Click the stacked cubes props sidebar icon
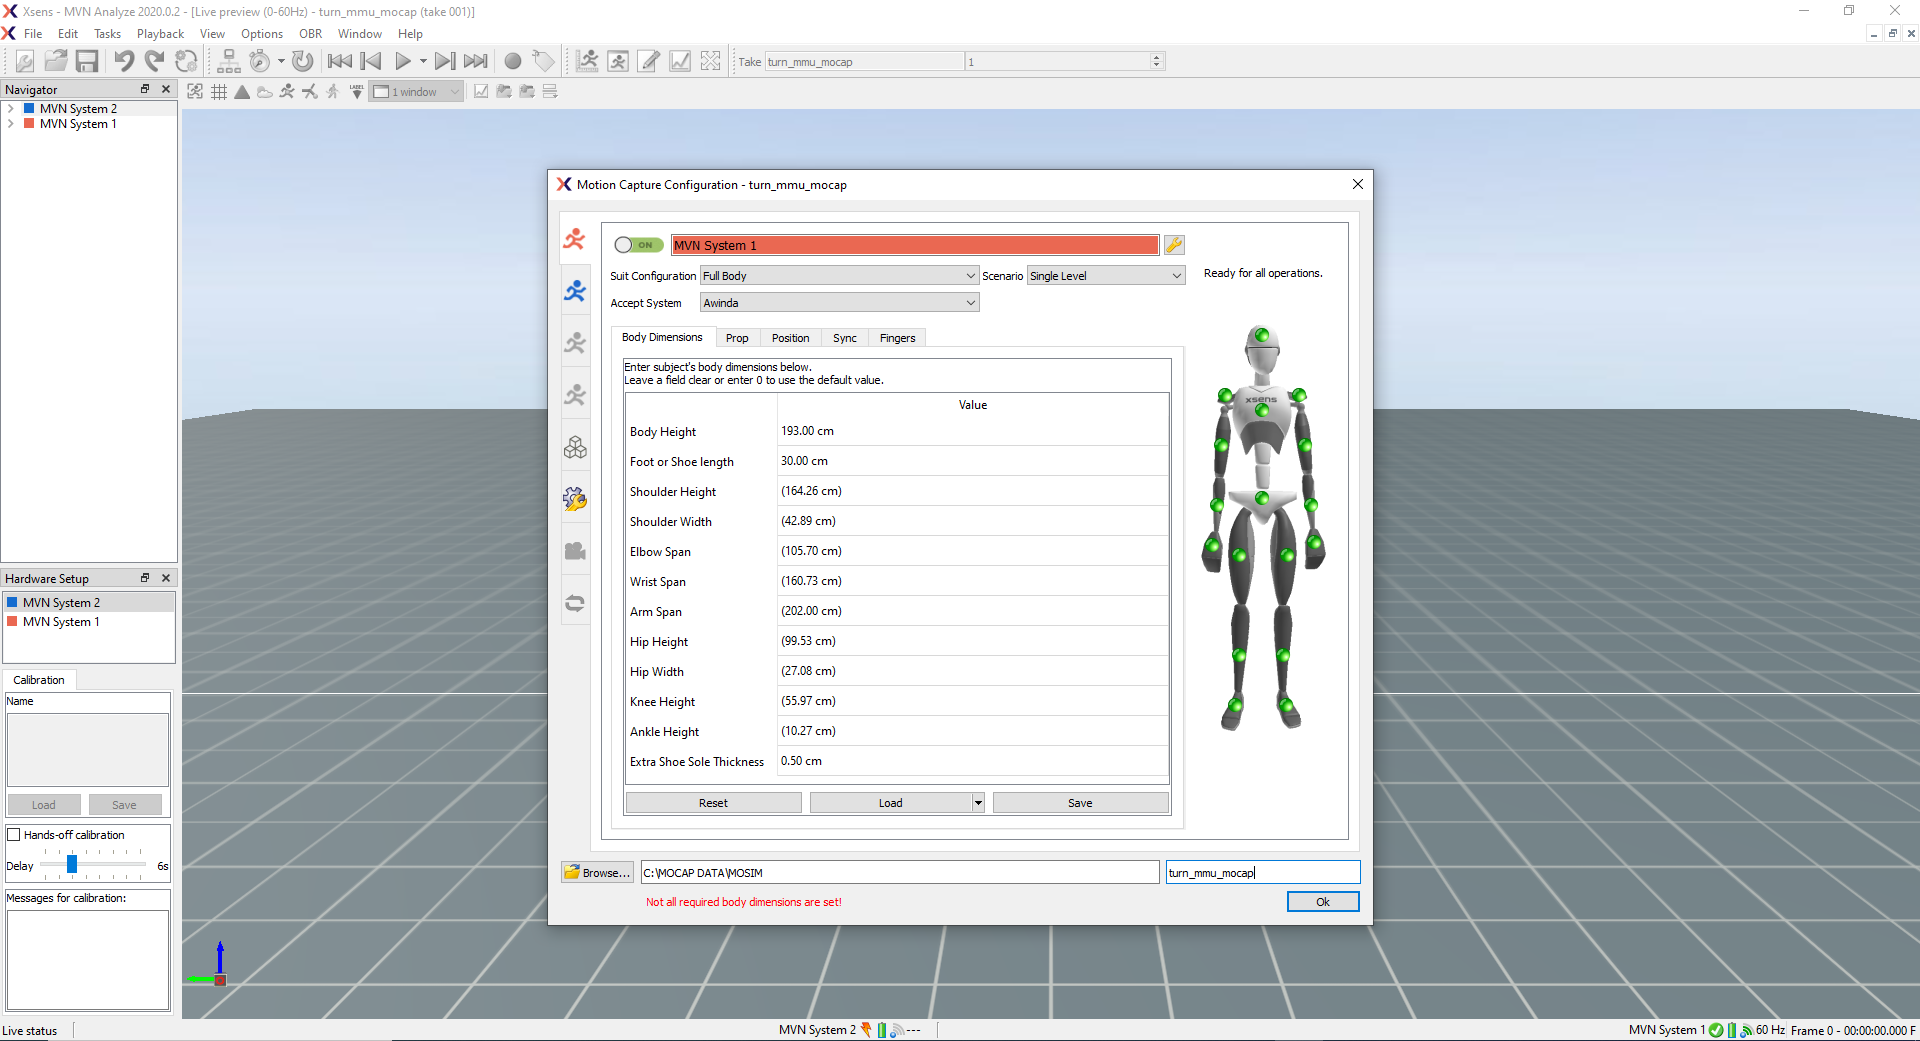Image resolution: width=1920 pixels, height=1041 pixels. point(575,447)
